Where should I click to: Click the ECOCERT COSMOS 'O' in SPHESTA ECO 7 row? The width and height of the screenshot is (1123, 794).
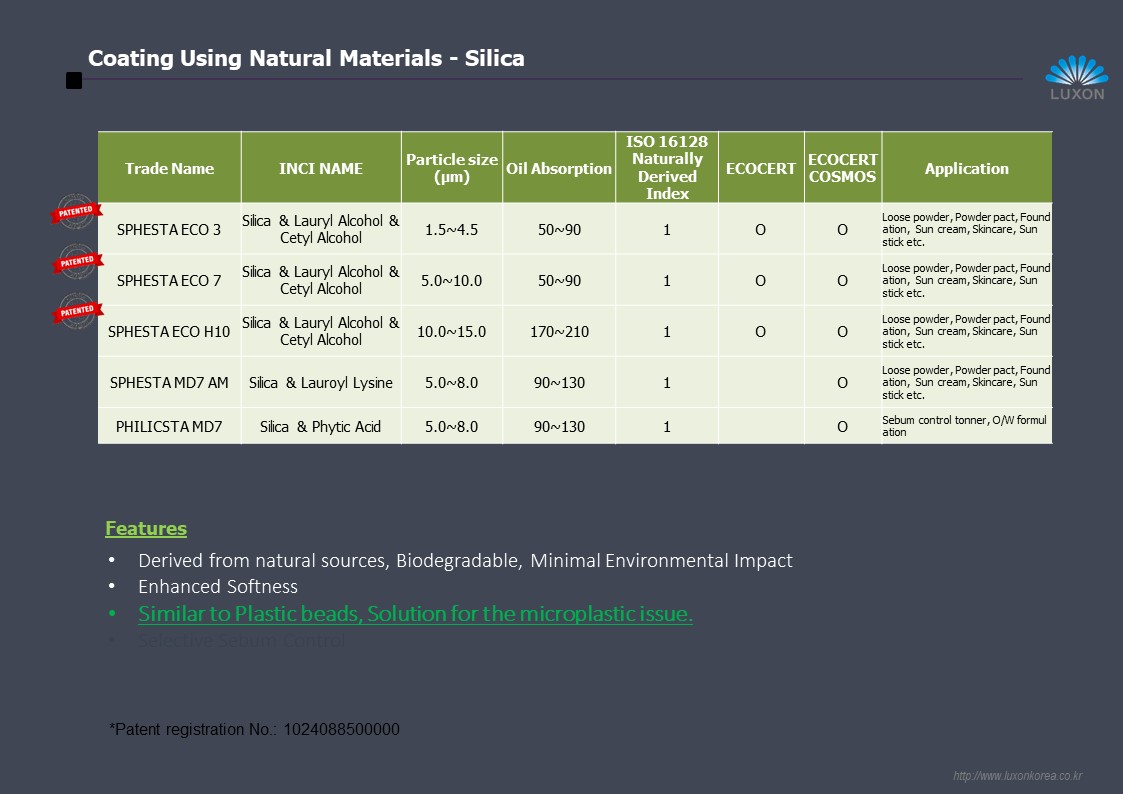pos(843,280)
